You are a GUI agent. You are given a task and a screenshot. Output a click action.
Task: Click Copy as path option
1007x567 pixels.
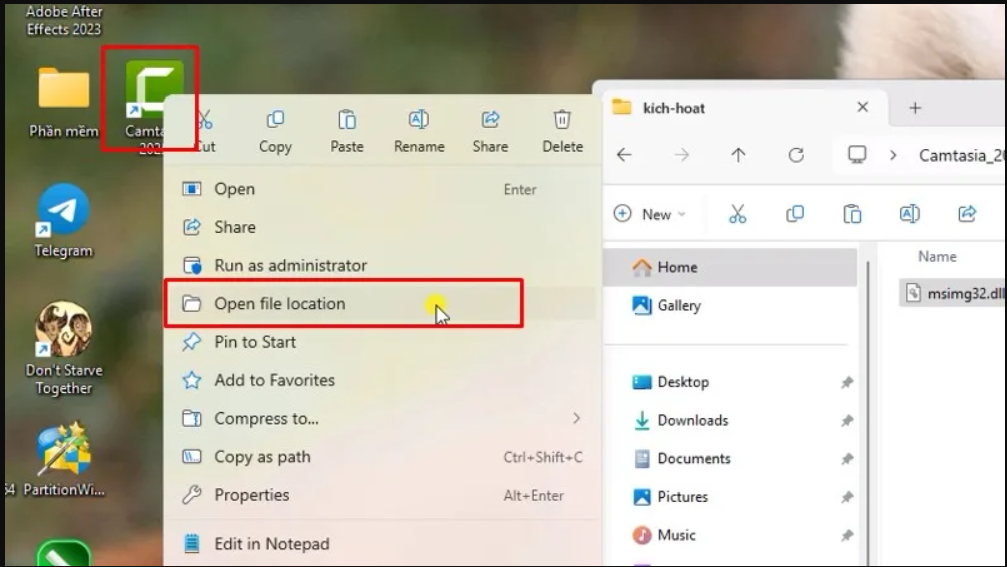coord(262,457)
